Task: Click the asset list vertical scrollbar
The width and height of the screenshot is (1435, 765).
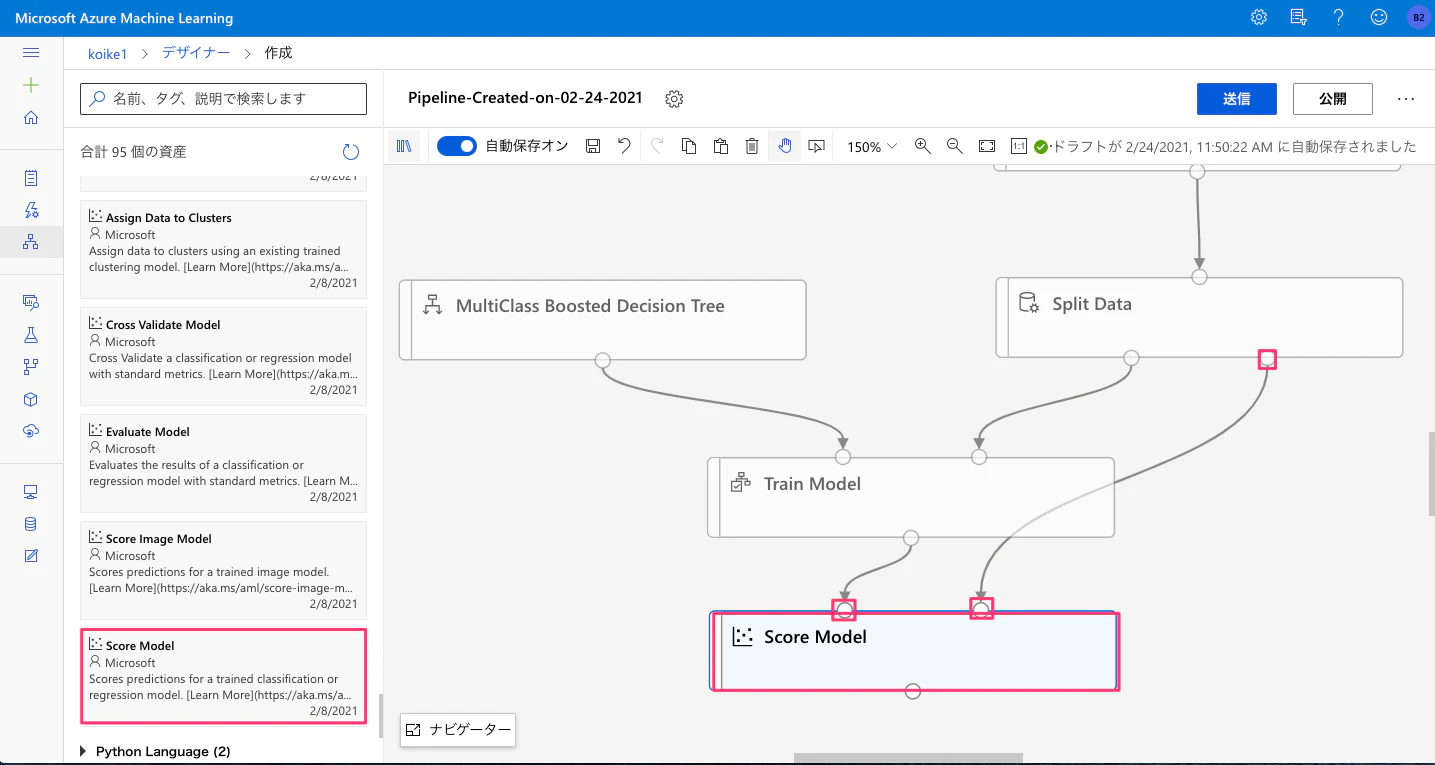Action: [380, 716]
